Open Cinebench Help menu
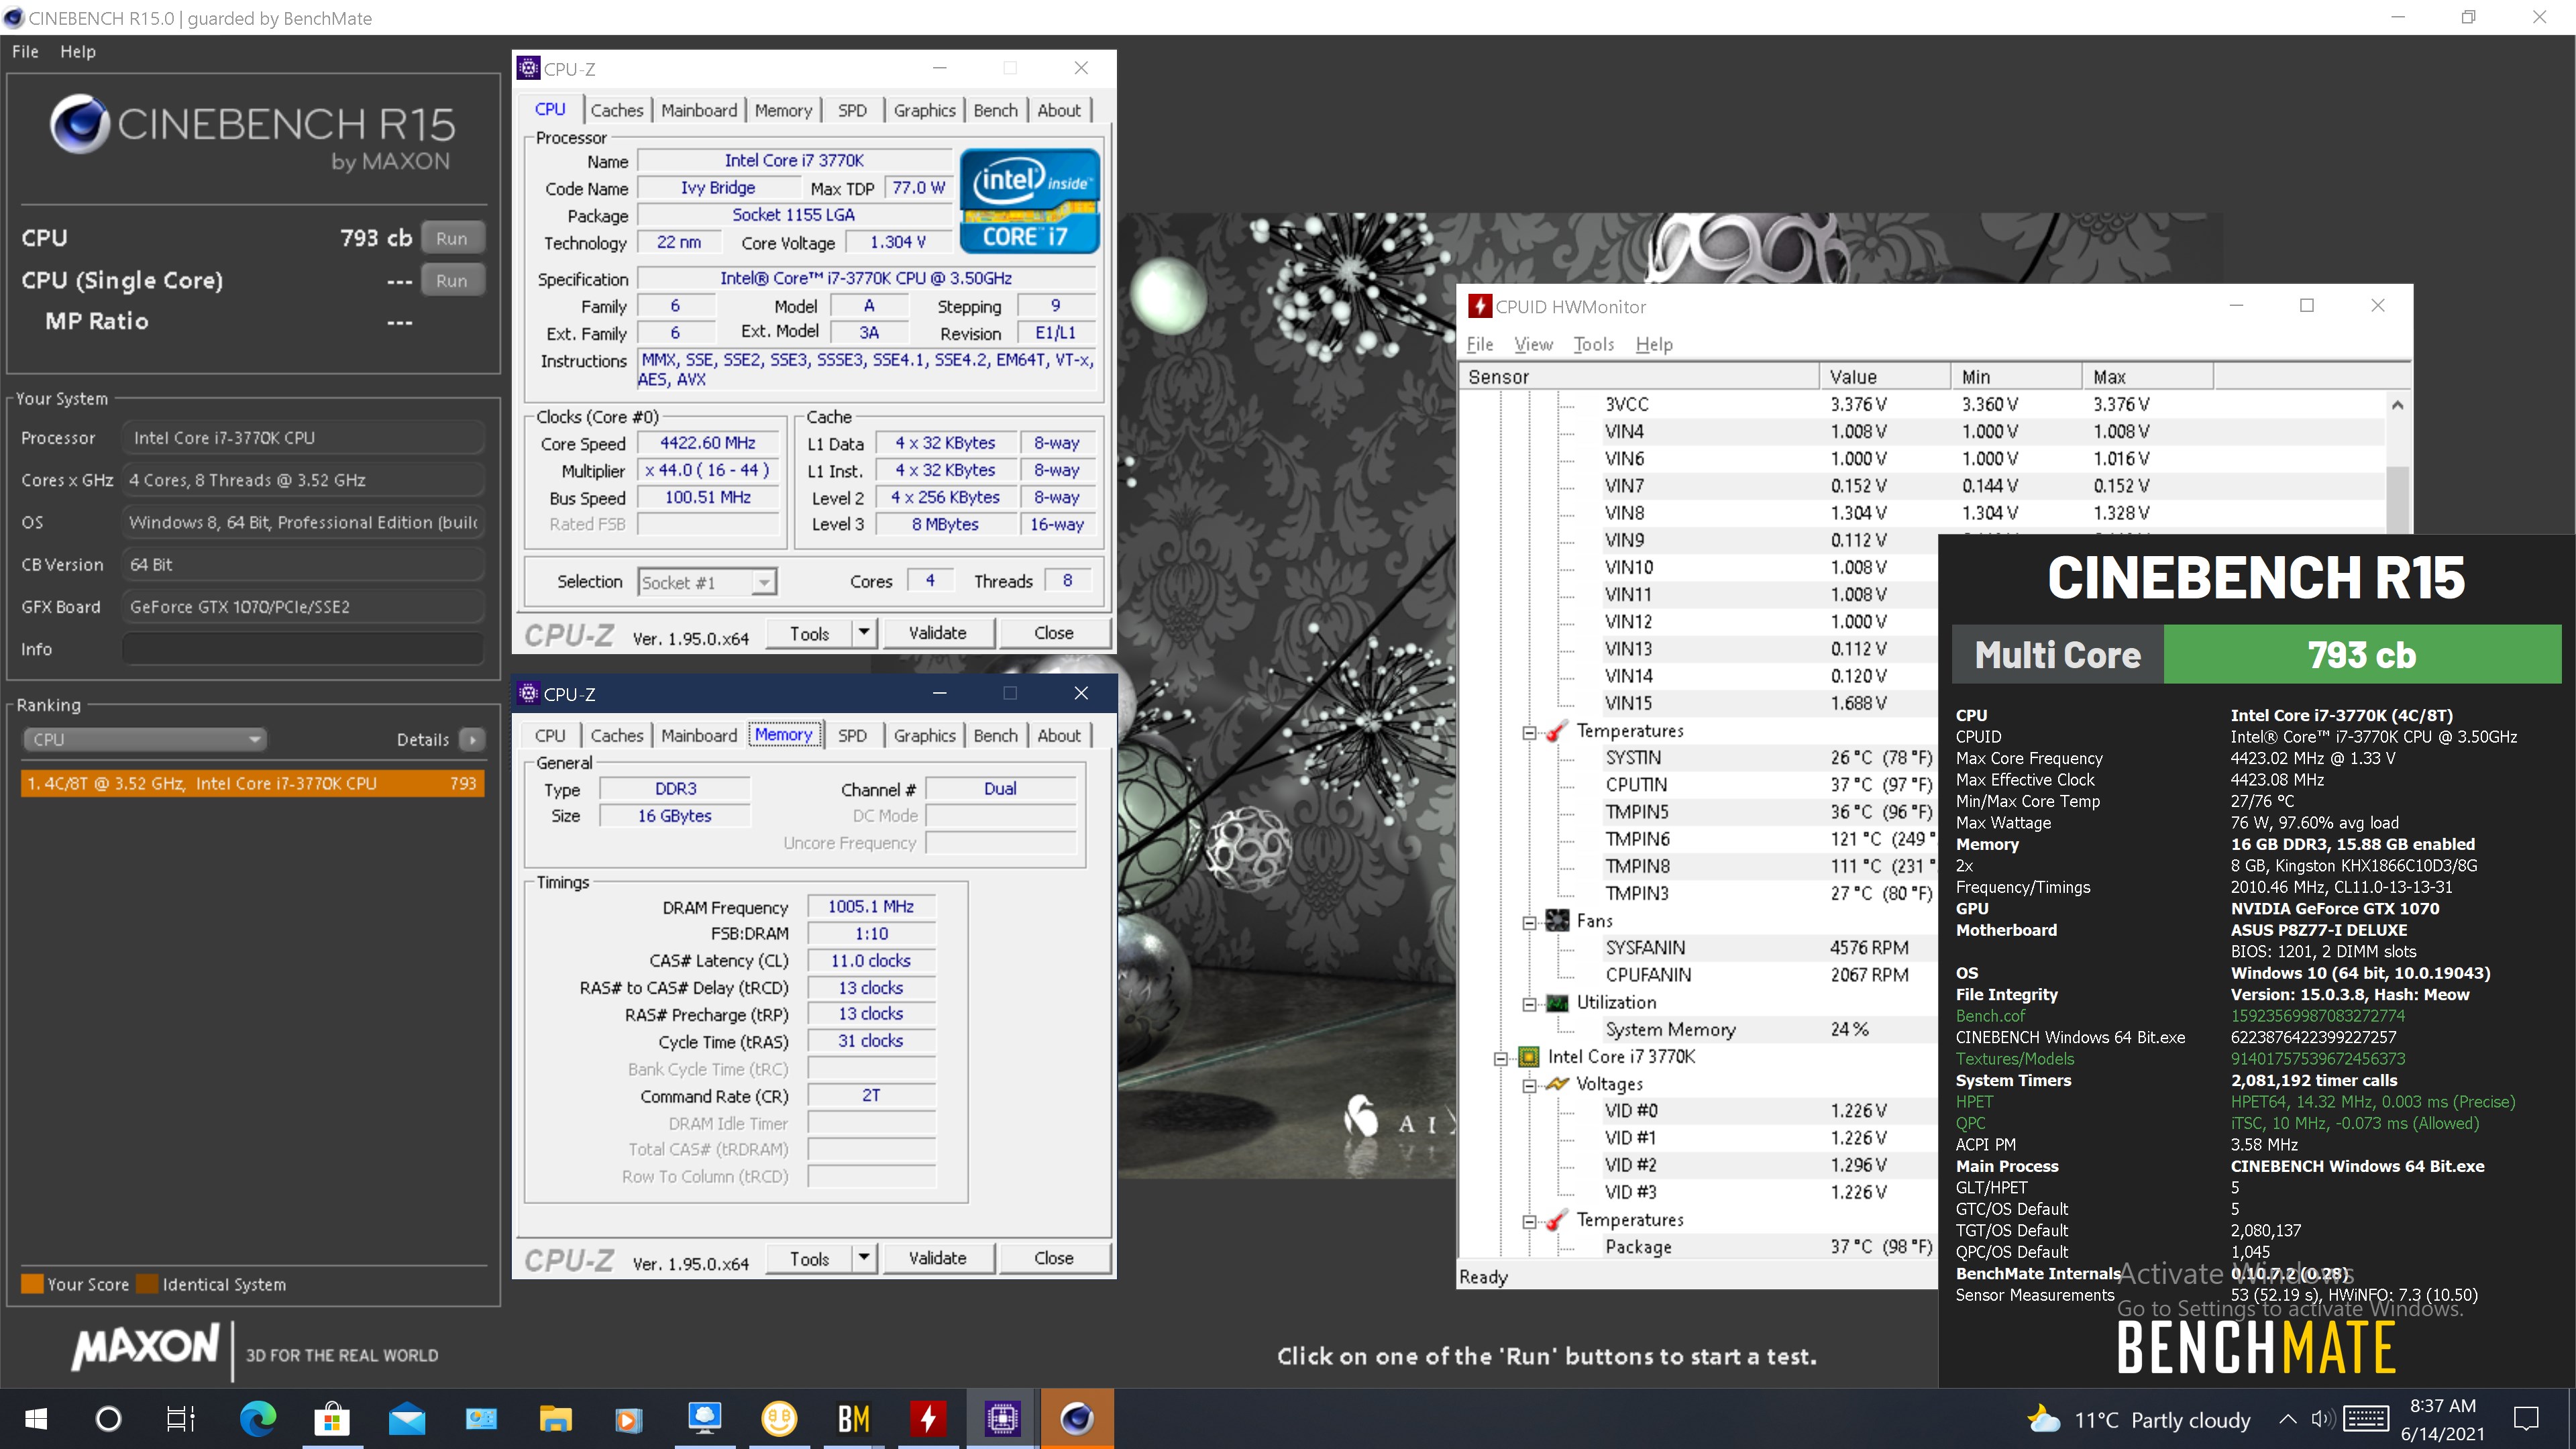 tap(78, 51)
